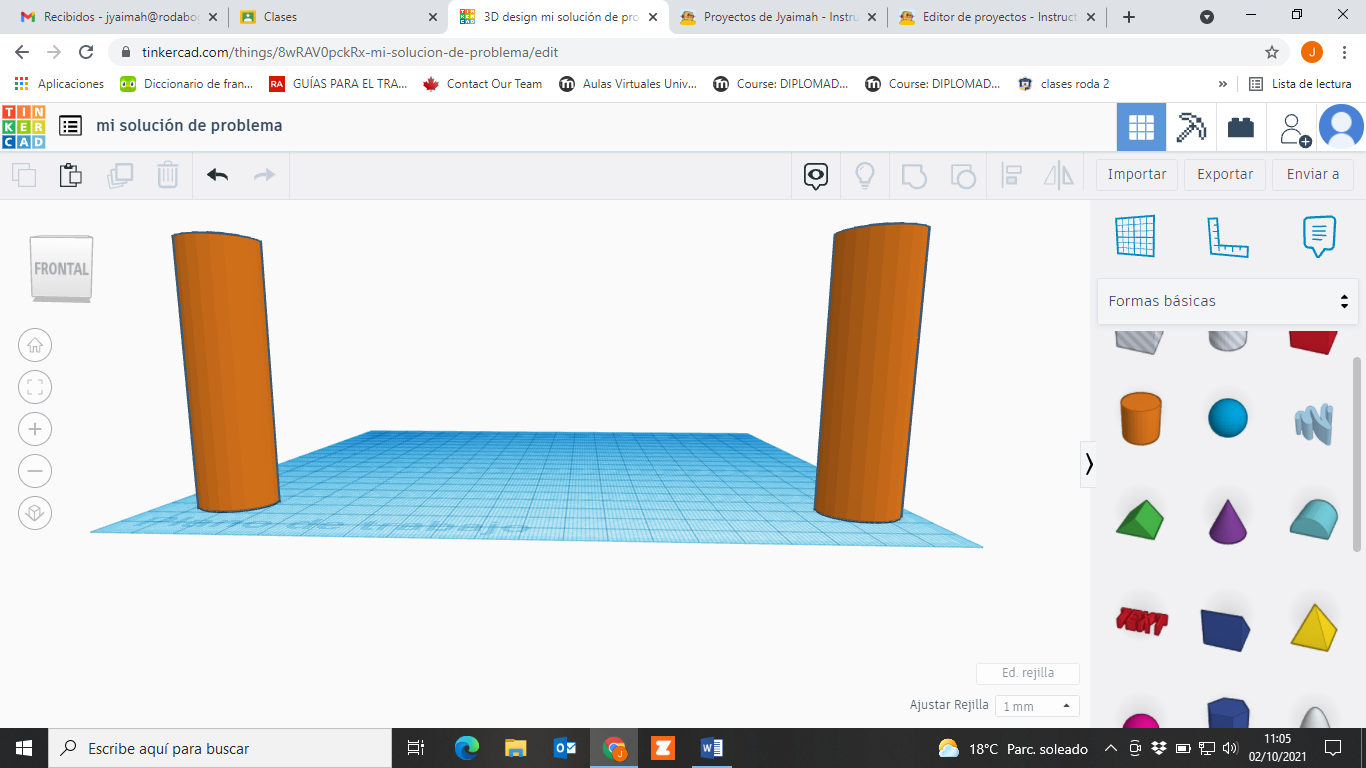This screenshot has height=768, width=1366.
Task: Click the Align tool icon
Action: tap(1011, 176)
